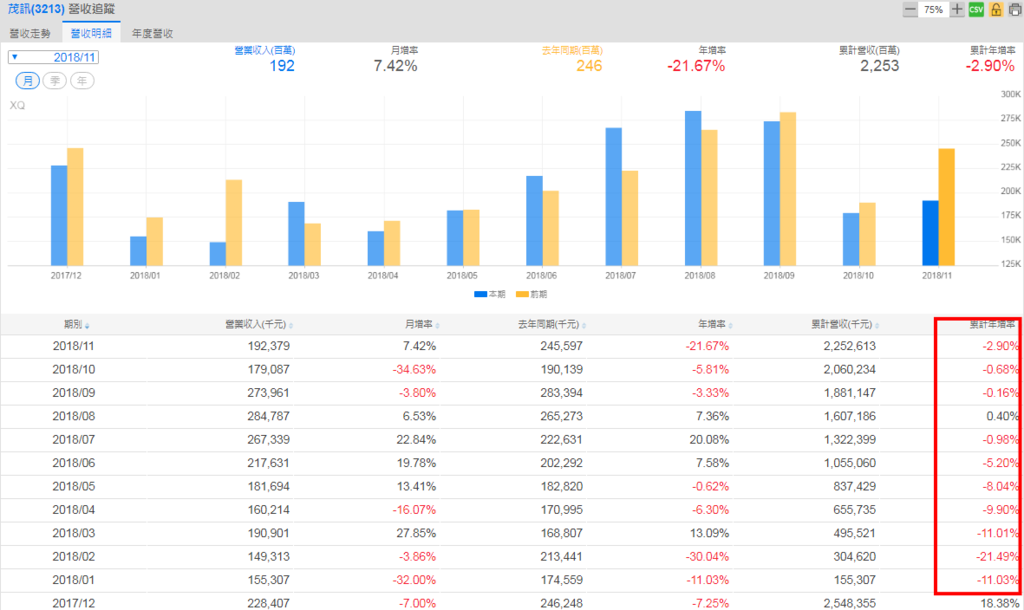Click cumulative revenue cell 495,521
Image resolution: width=1024 pixels, height=610 pixels.
click(854, 534)
